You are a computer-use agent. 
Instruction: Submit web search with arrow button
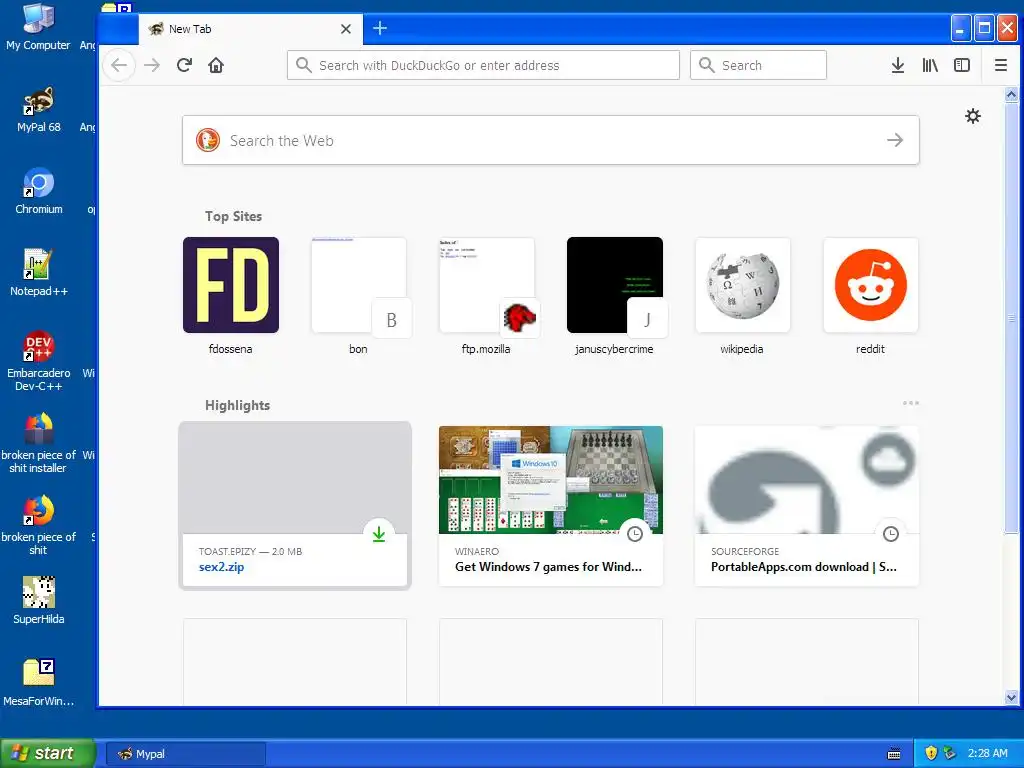click(895, 140)
